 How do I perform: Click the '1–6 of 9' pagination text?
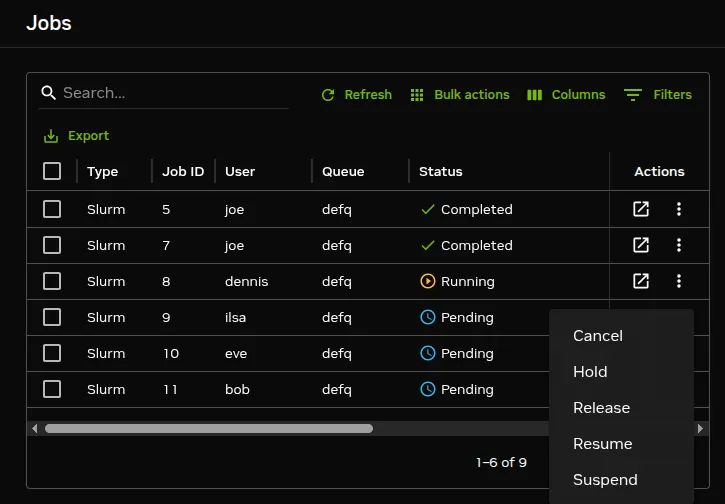tap(501, 462)
